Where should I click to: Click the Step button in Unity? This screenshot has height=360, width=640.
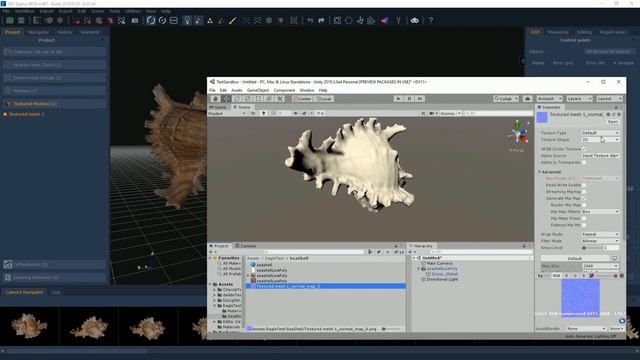click(420, 99)
